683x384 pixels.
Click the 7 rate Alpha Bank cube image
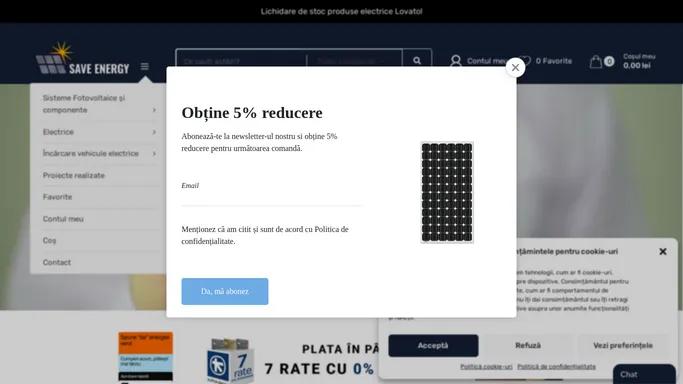click(231, 360)
